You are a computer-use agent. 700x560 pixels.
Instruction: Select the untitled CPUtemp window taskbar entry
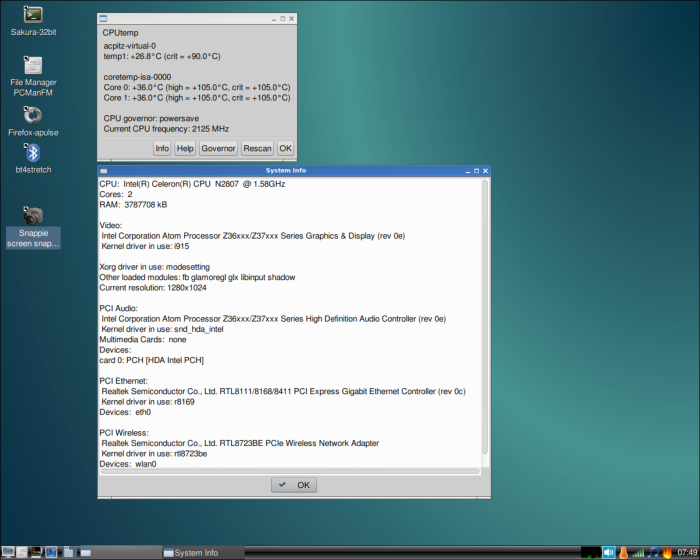pos(121,553)
